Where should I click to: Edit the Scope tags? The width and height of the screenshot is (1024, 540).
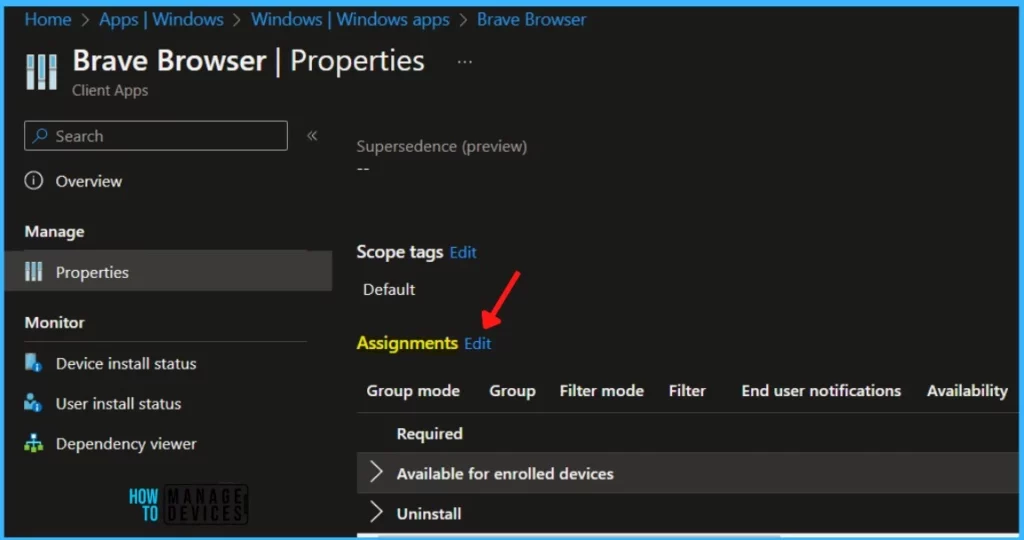pos(463,253)
